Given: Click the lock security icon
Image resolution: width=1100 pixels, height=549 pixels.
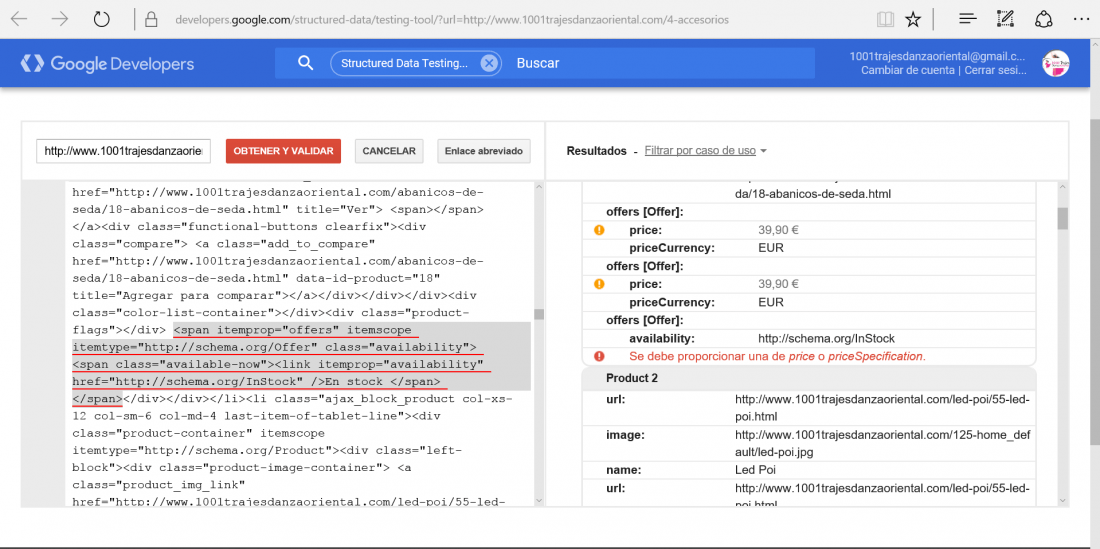Looking at the screenshot, I should (x=151, y=20).
